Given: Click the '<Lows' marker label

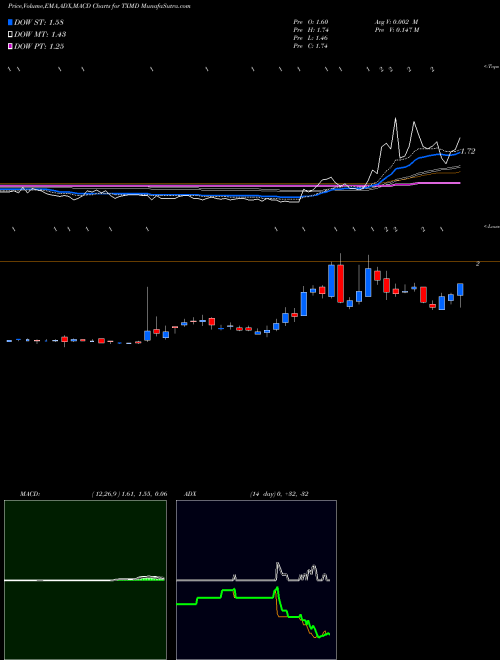Looking at the screenshot, I should pos(492,226).
